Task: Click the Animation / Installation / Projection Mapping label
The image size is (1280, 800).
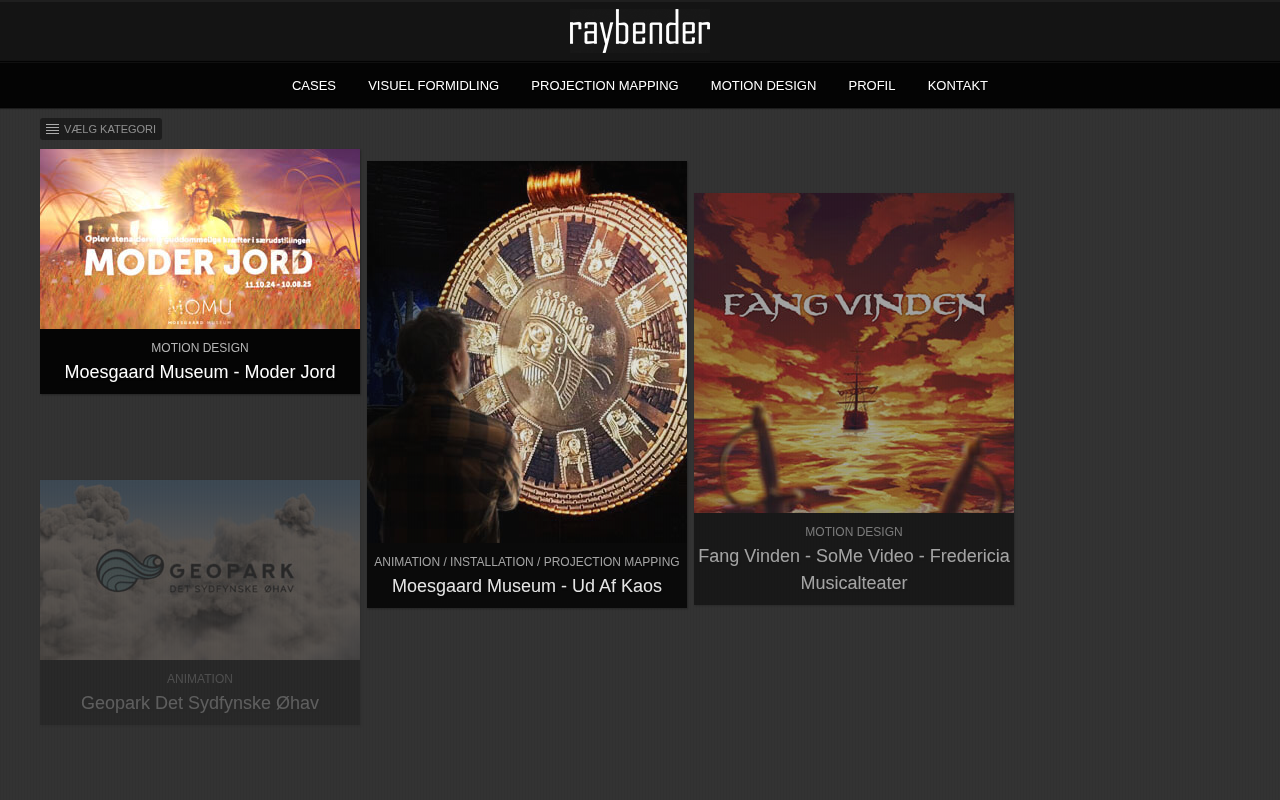Action: [x=527, y=562]
